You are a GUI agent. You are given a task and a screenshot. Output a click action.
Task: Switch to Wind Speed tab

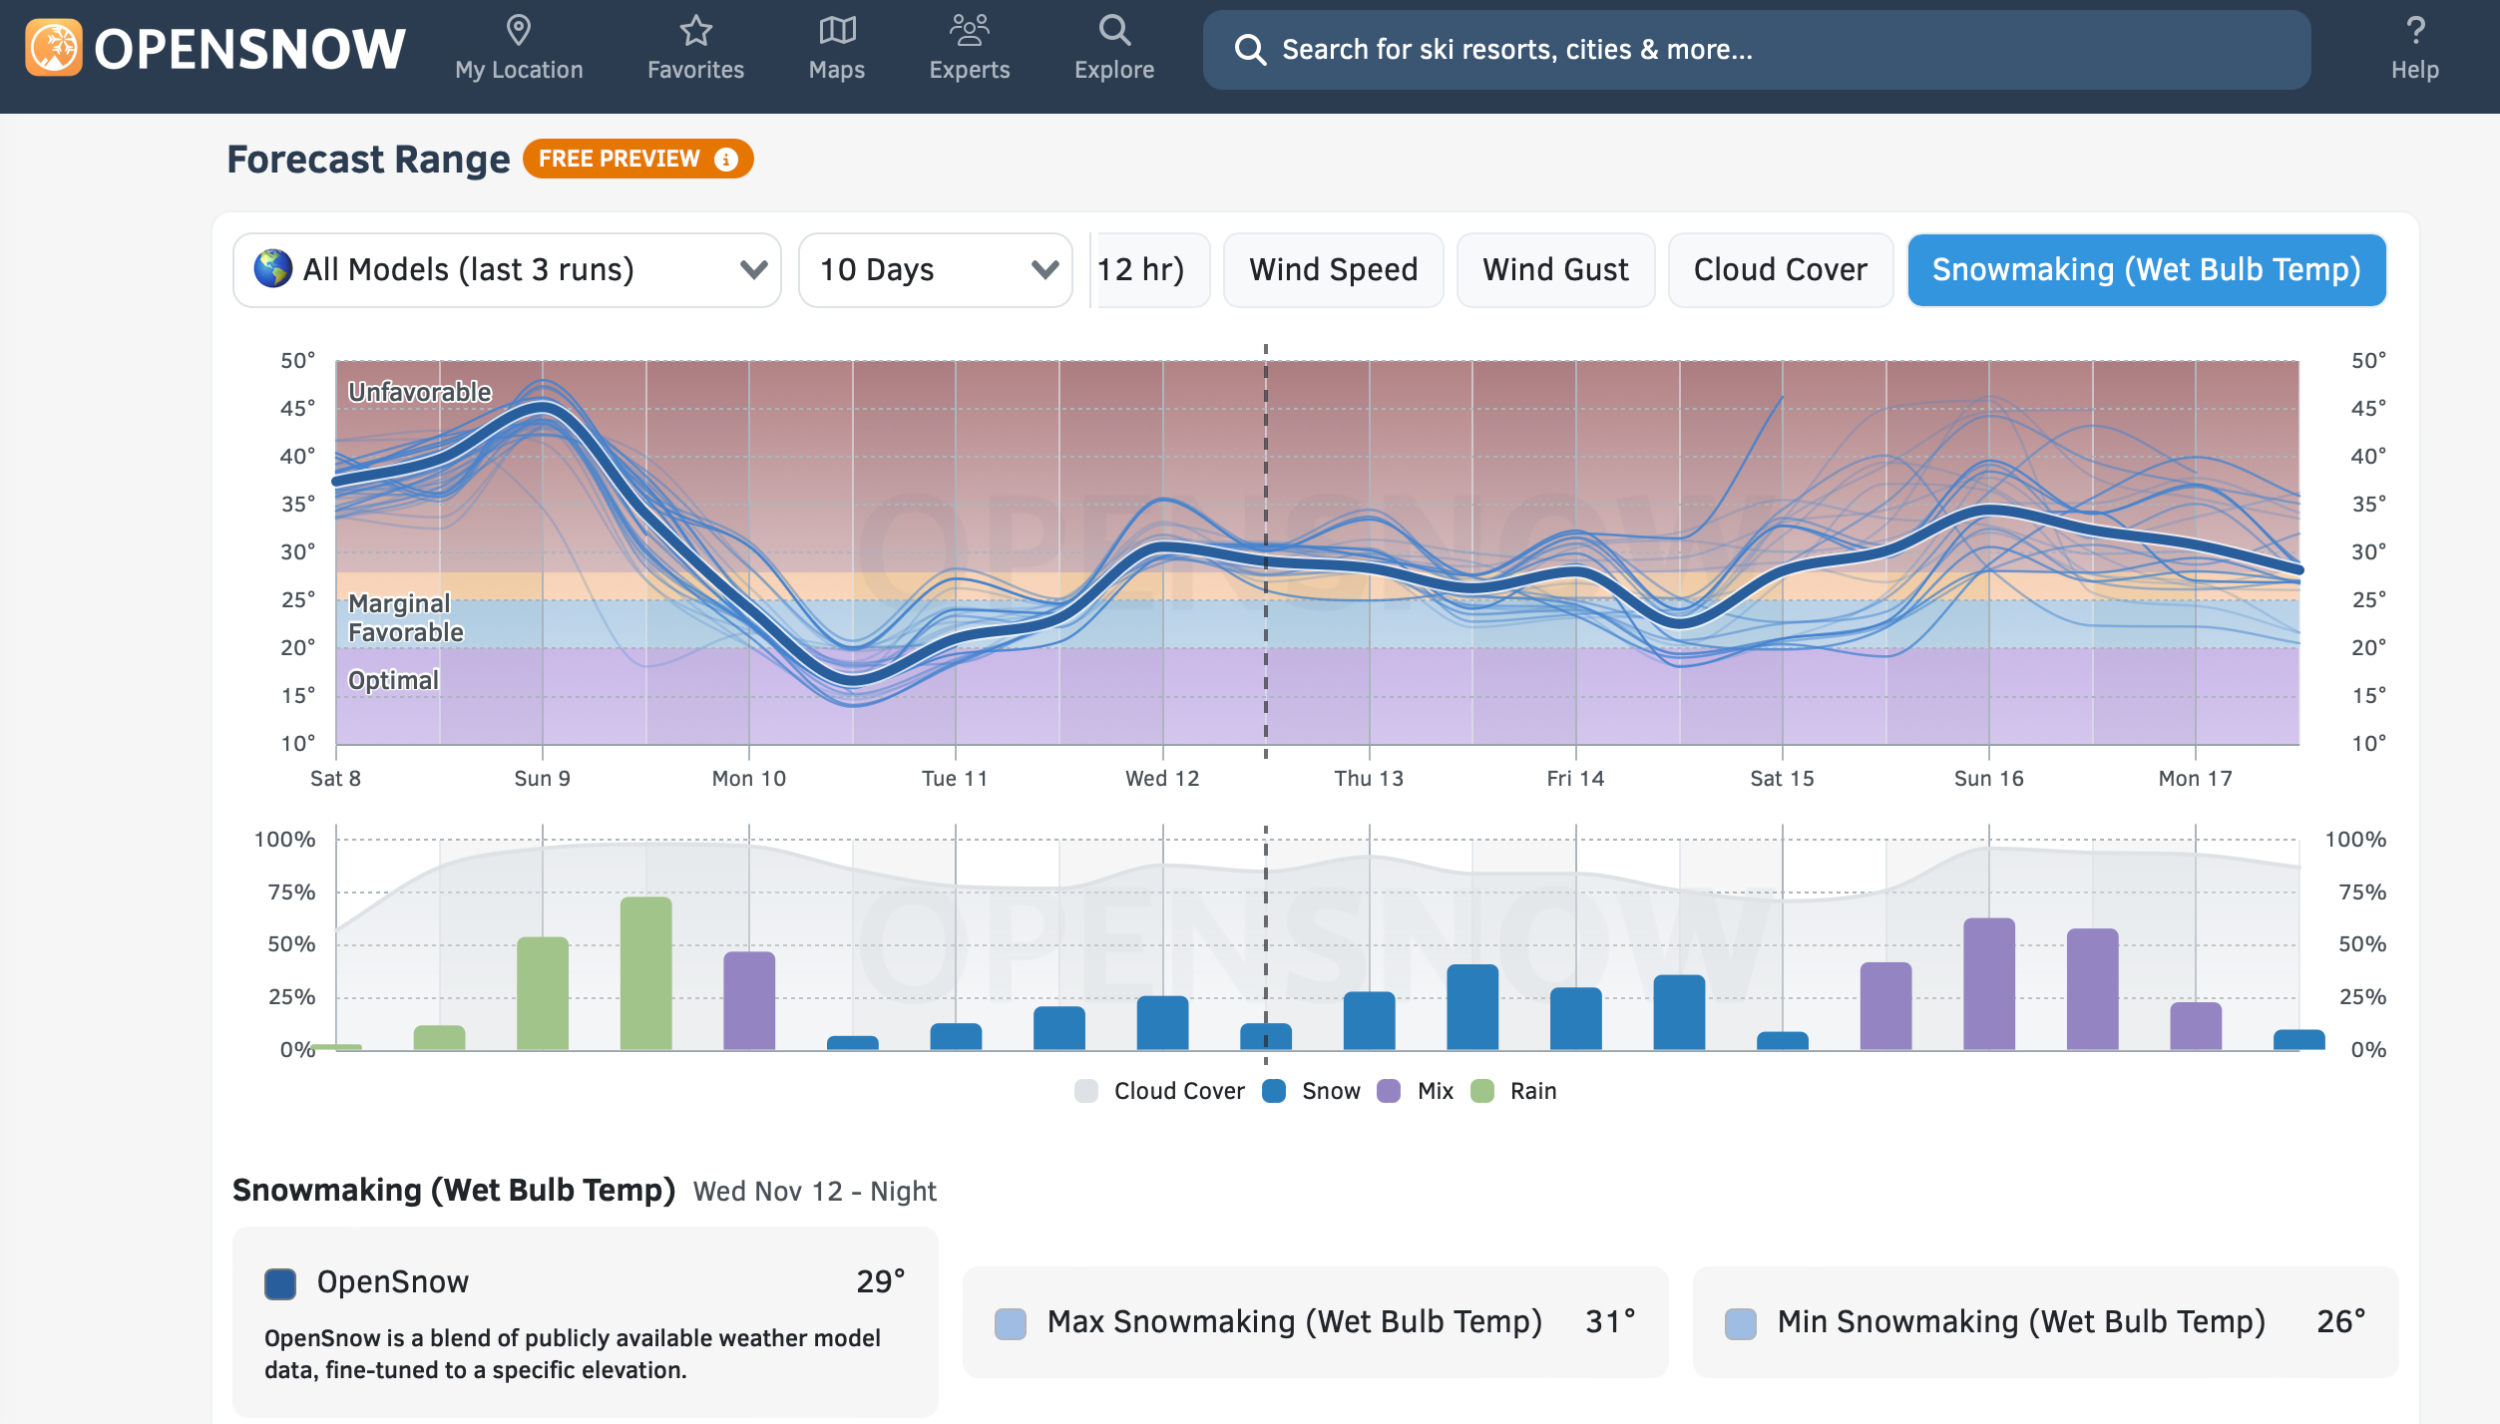(x=1332, y=270)
